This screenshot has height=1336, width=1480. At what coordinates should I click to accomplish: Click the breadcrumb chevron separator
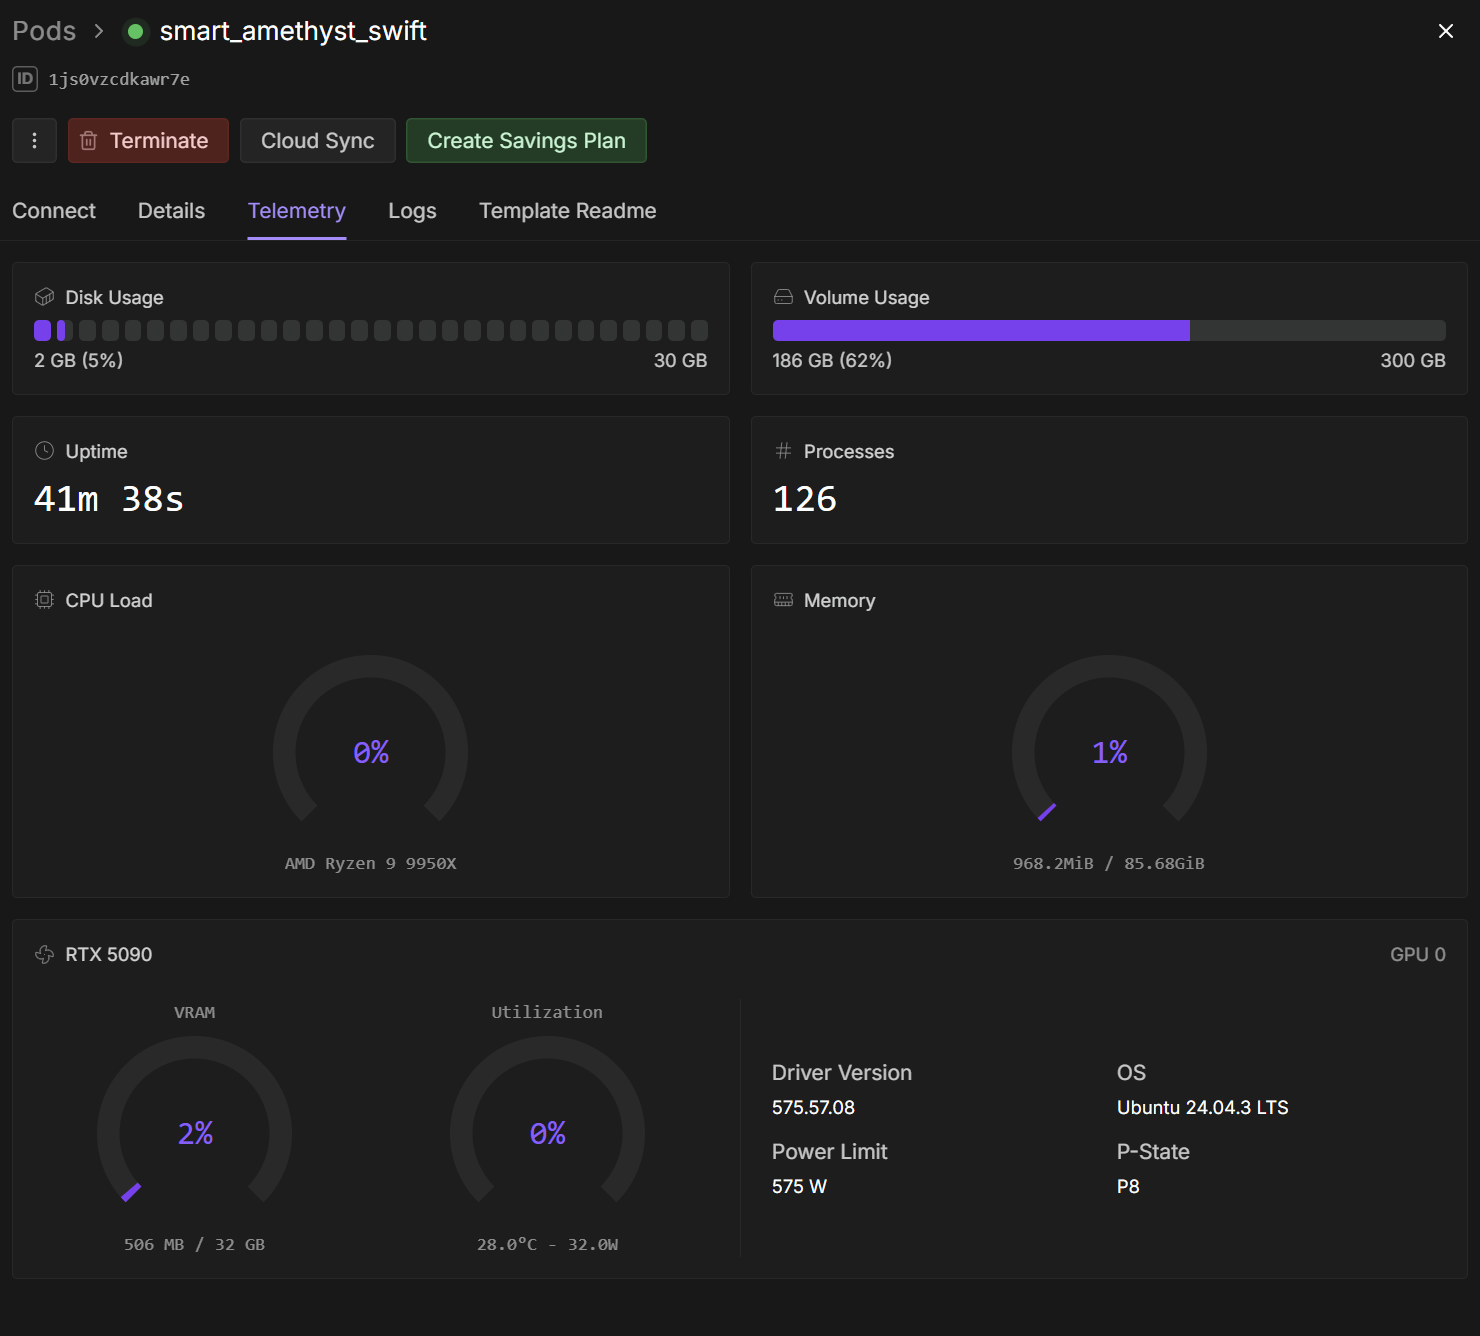(99, 31)
